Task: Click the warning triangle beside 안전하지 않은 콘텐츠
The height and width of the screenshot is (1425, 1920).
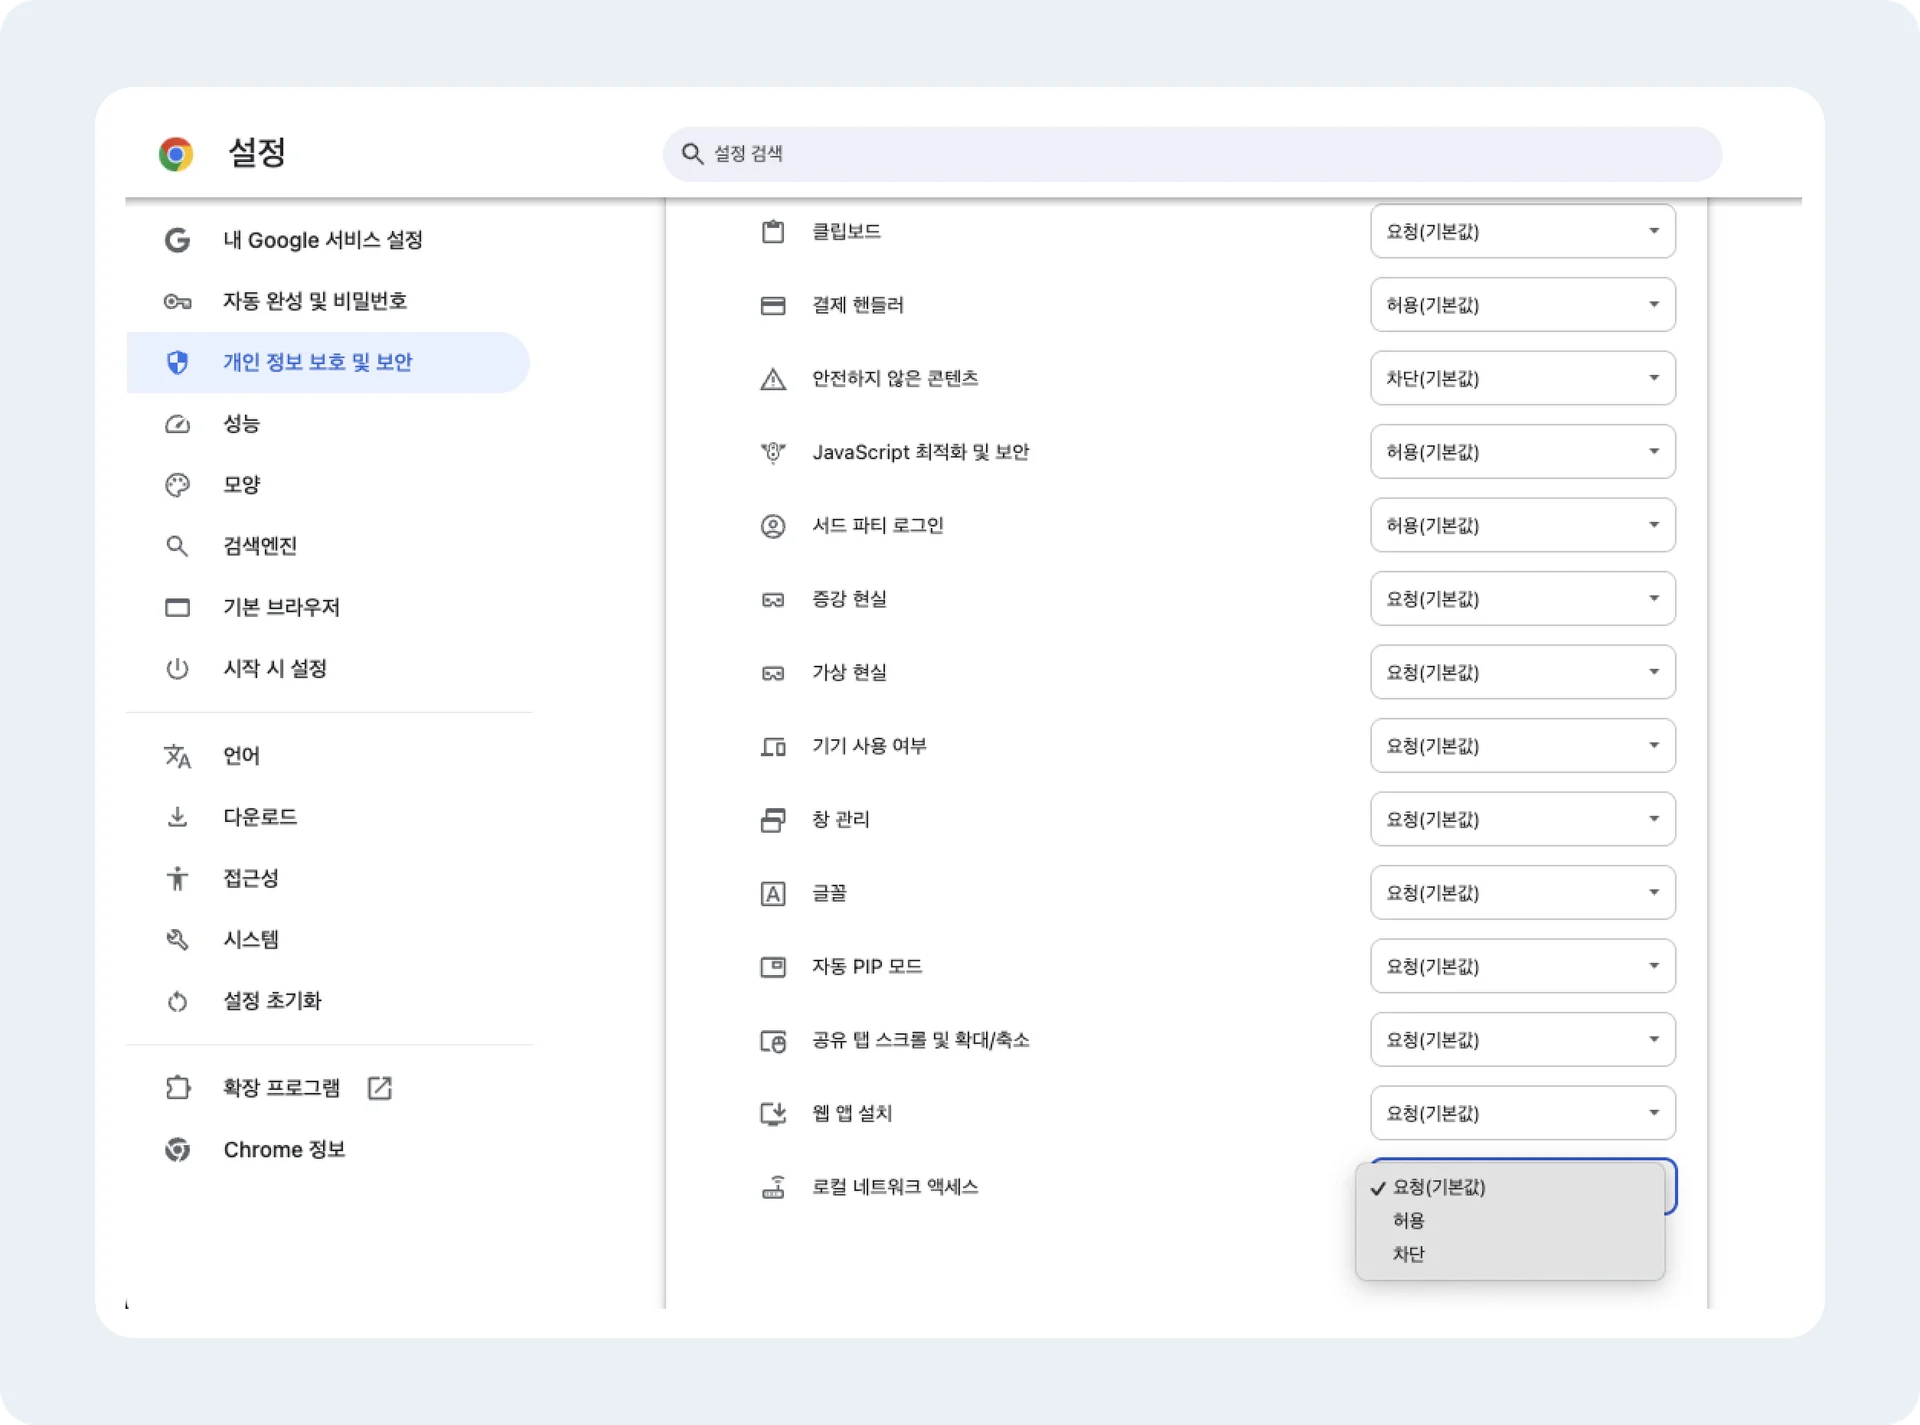Action: (773, 378)
